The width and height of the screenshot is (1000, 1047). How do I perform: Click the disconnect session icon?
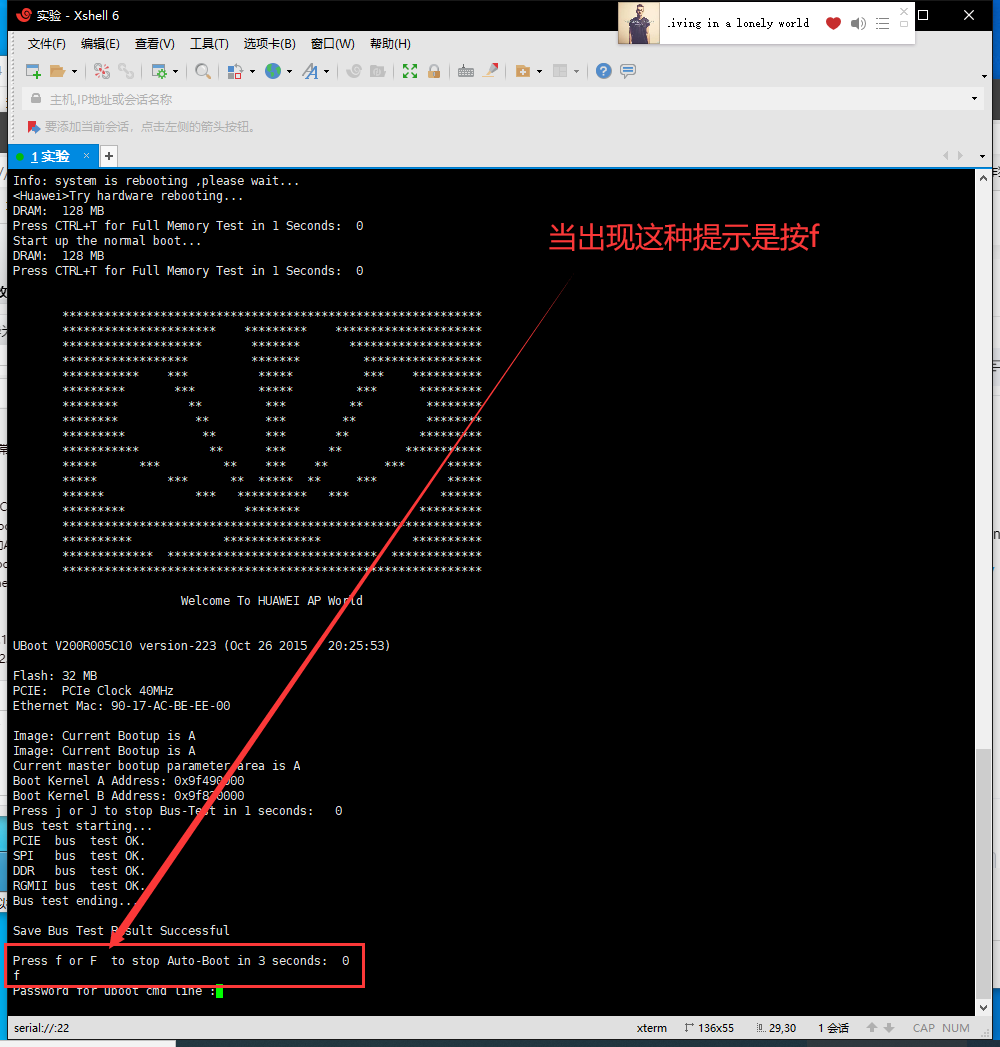101,71
